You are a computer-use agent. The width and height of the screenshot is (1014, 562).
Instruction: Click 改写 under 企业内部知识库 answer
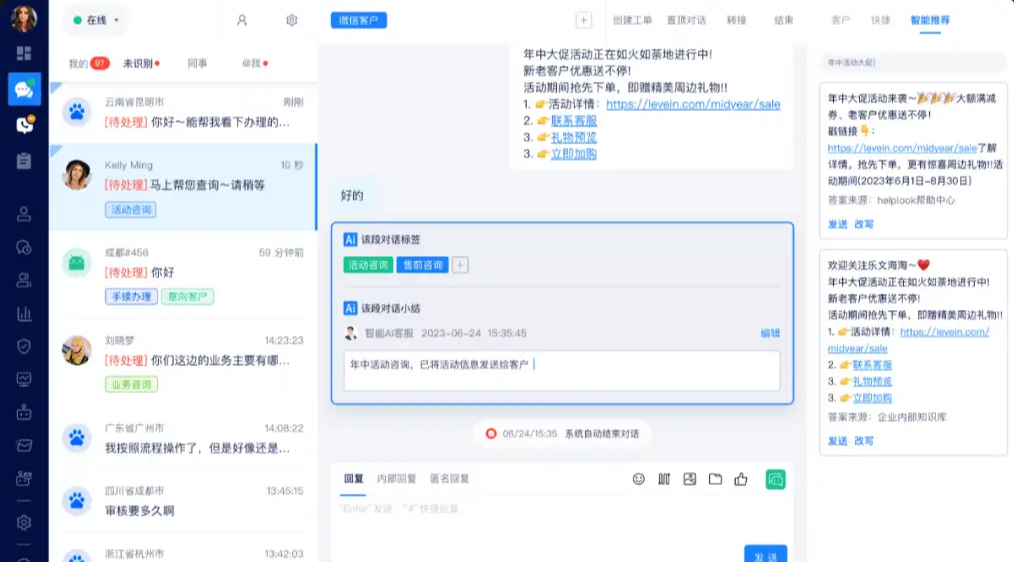pos(864,441)
